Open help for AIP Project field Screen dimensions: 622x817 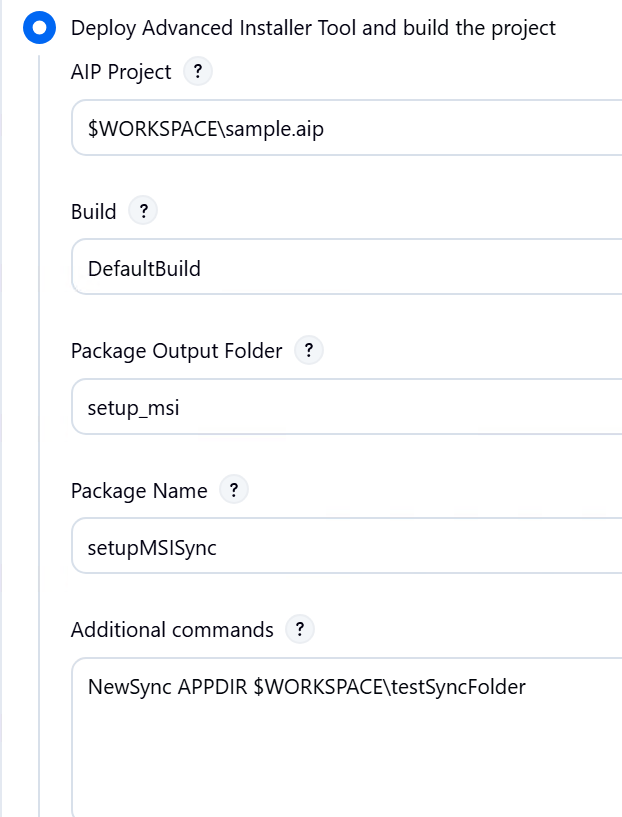click(x=198, y=72)
